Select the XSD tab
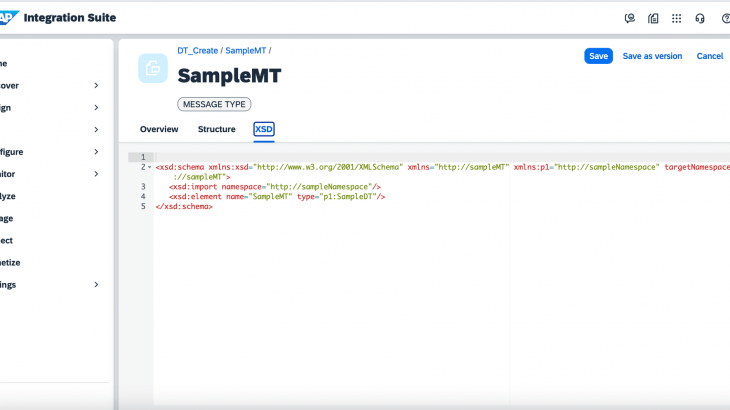This screenshot has height=410, width=730. tap(264, 129)
